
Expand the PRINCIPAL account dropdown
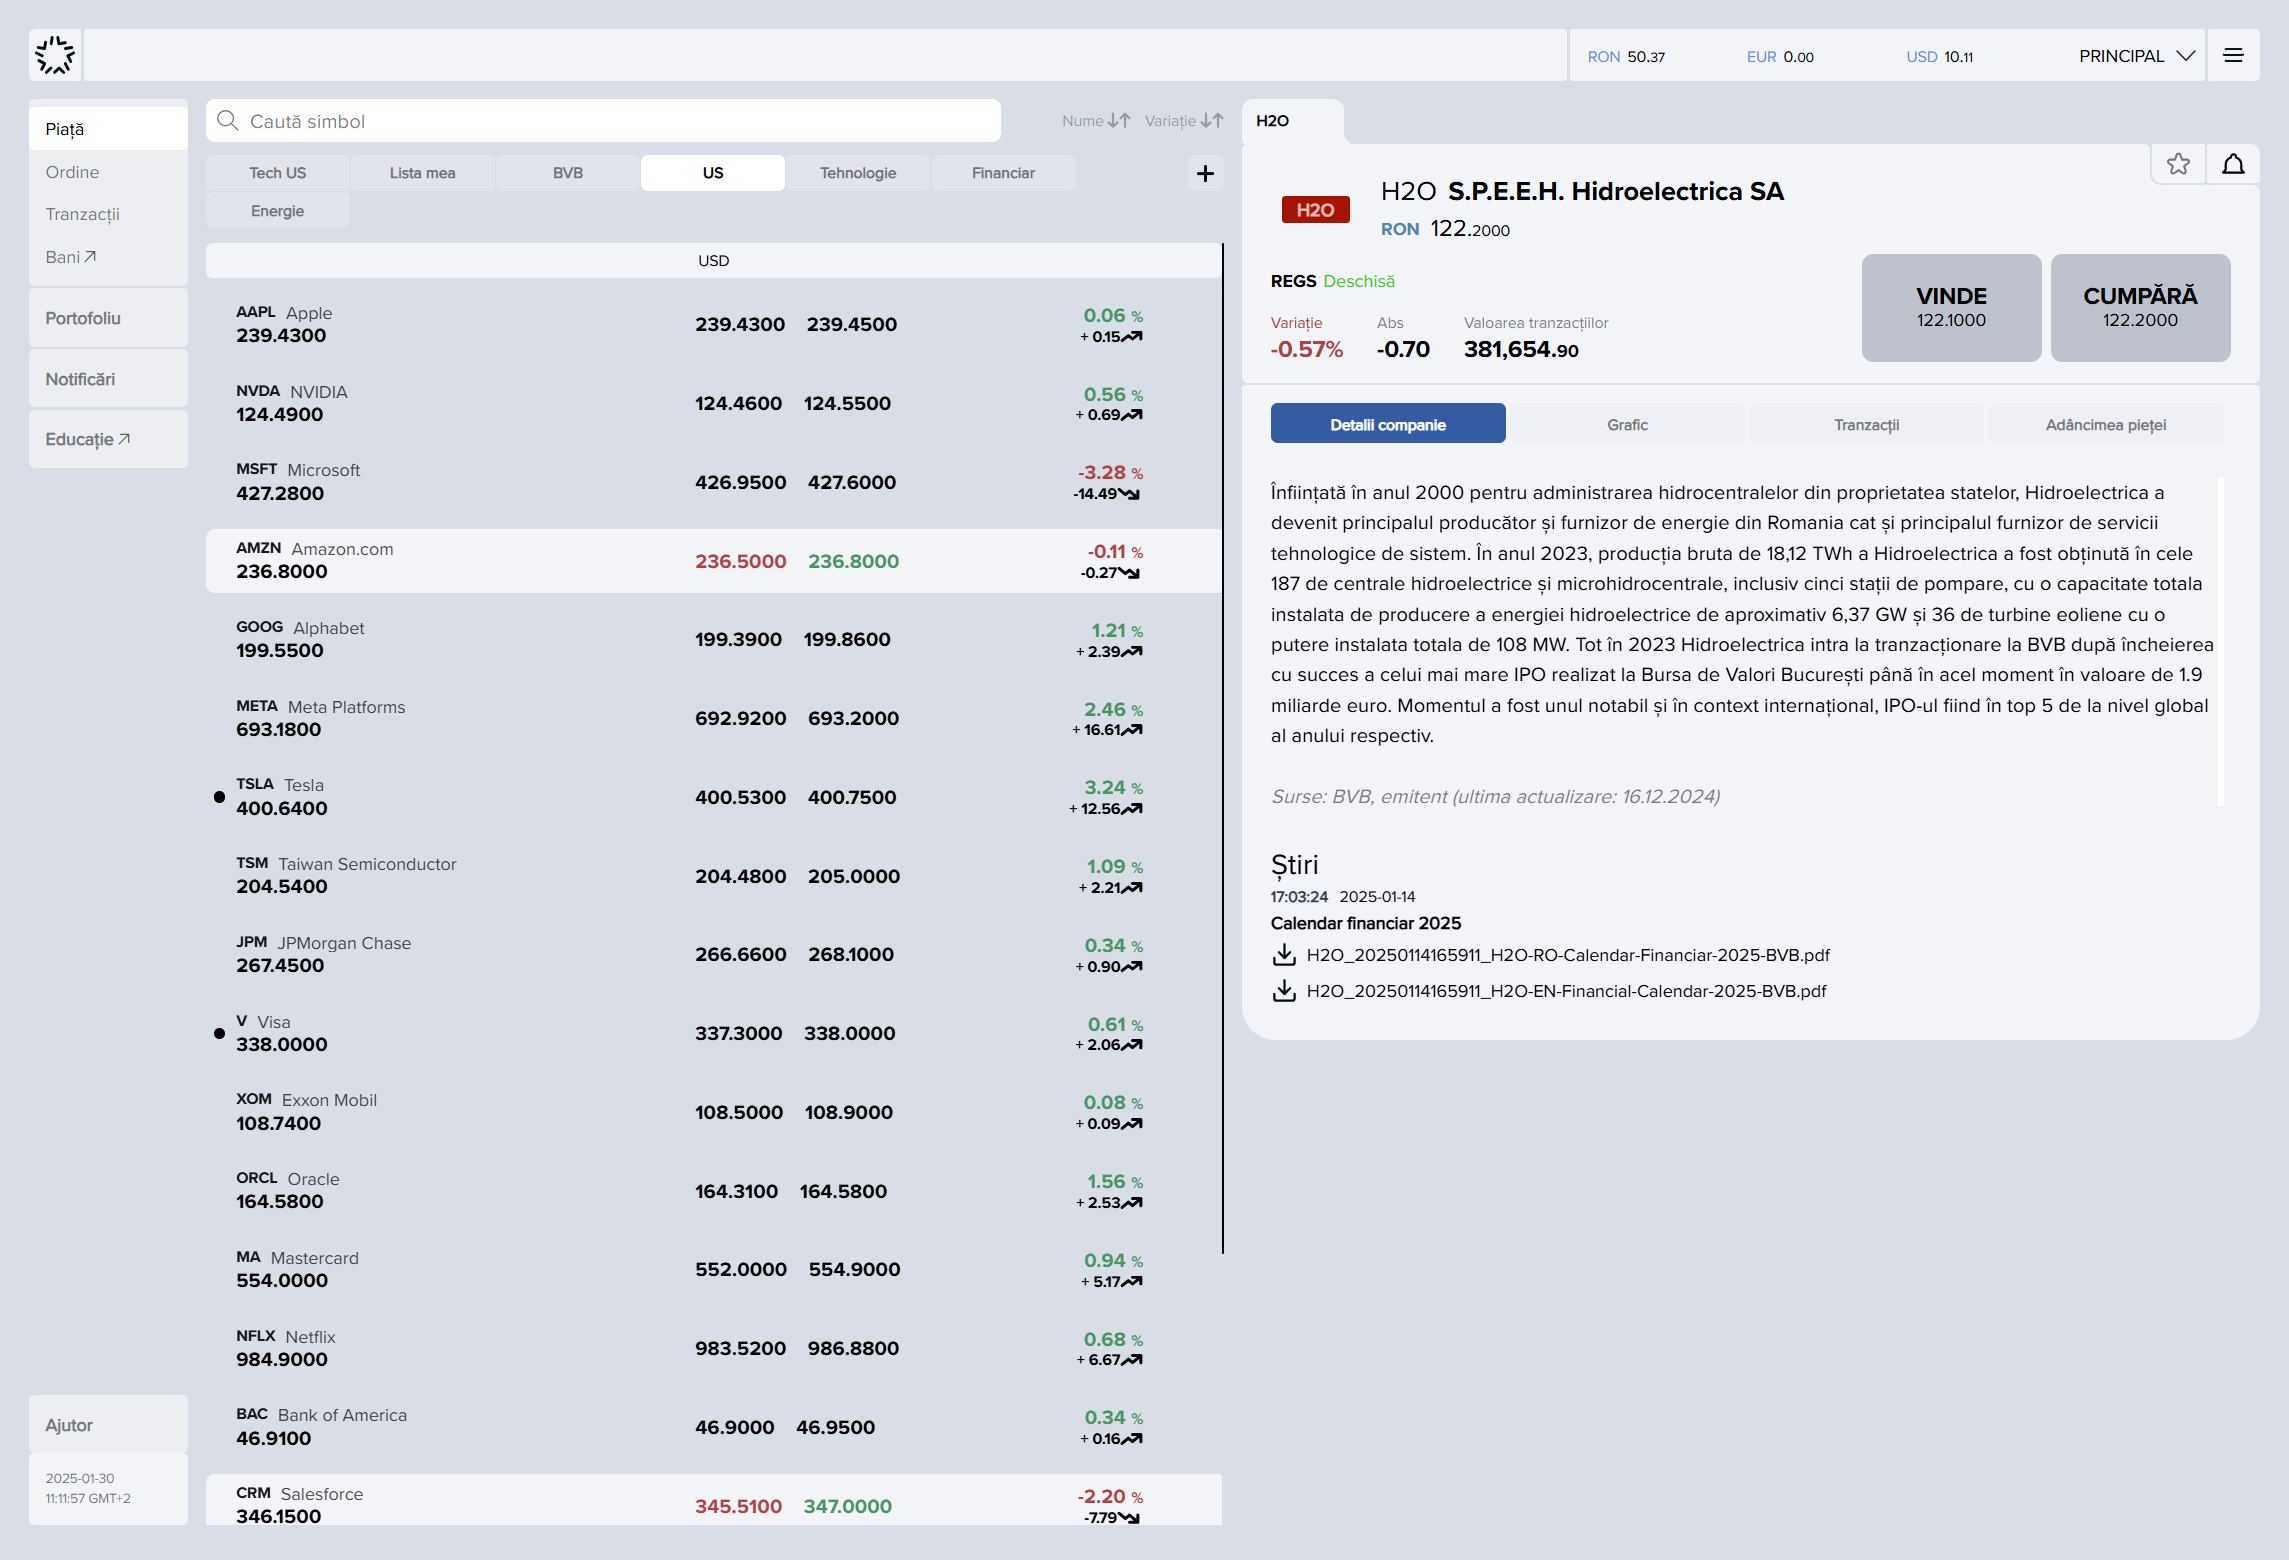coord(2137,56)
